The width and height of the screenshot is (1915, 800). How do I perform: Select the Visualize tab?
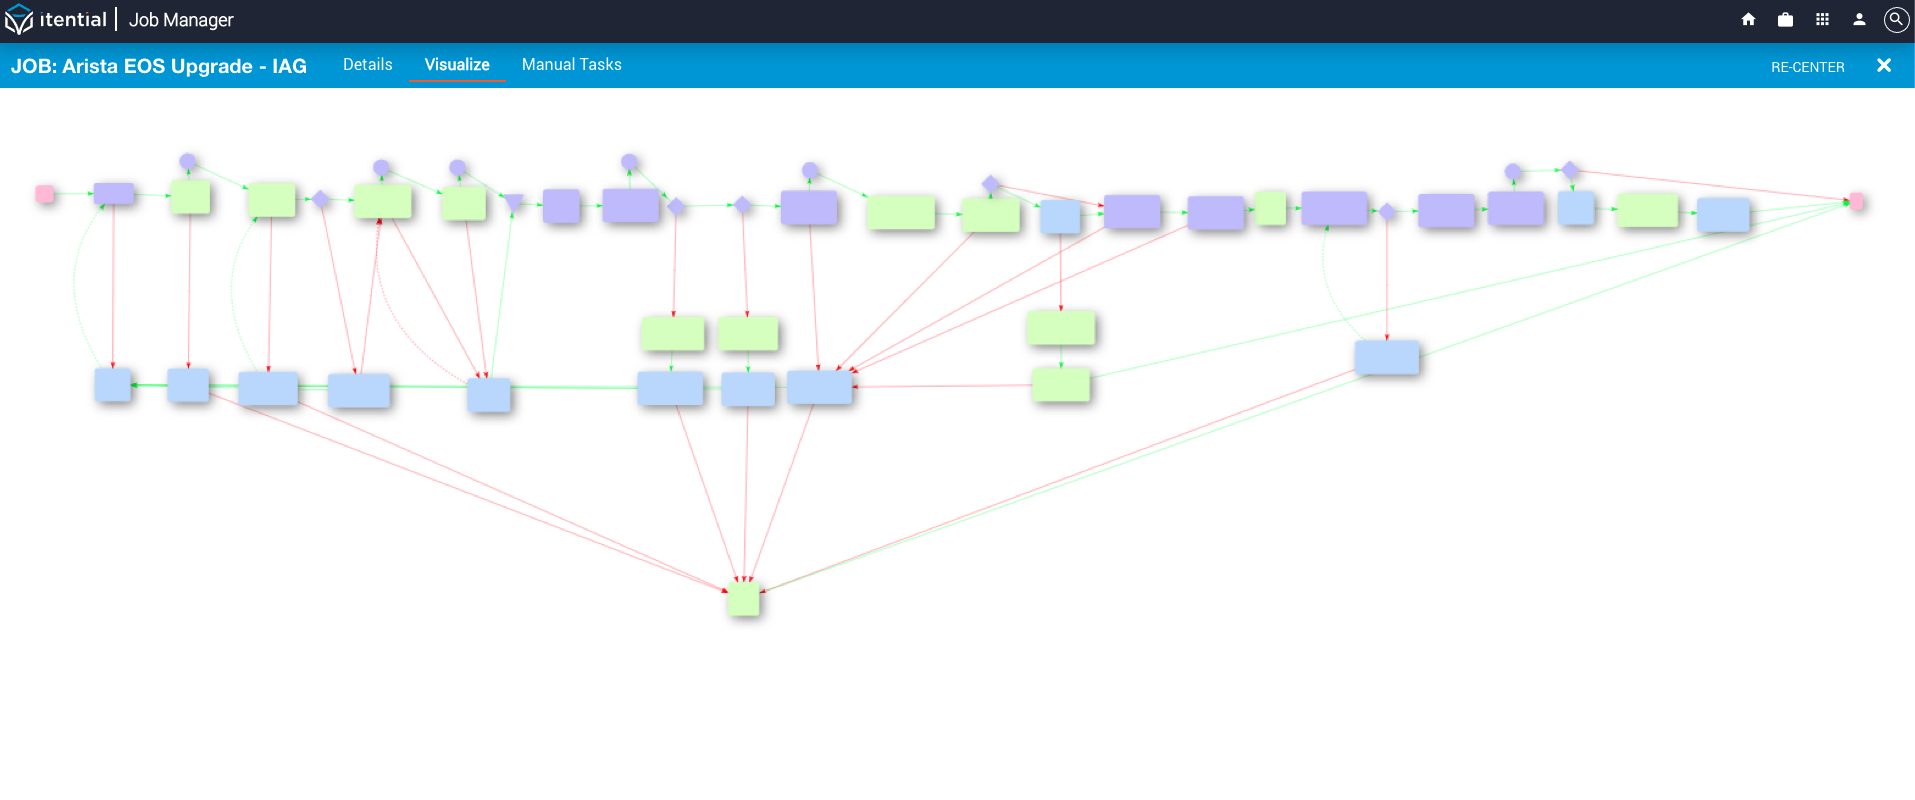pos(457,64)
